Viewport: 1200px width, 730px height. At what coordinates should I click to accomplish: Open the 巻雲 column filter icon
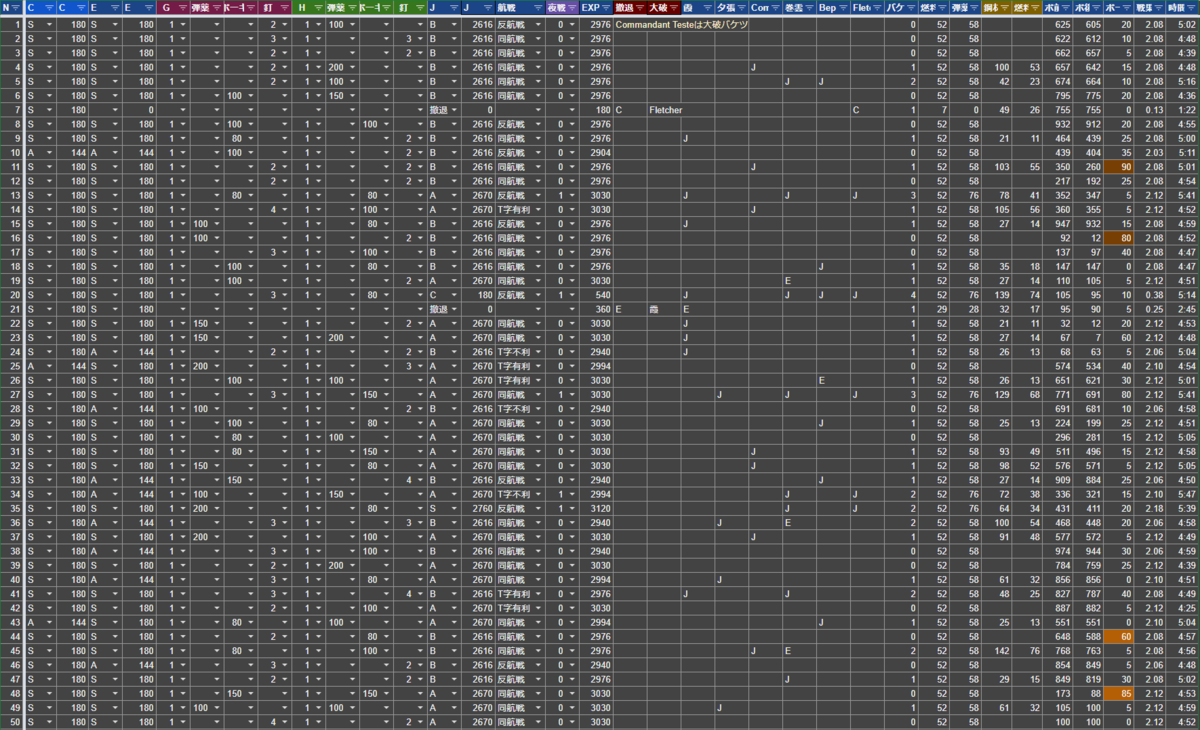tap(810, 8)
